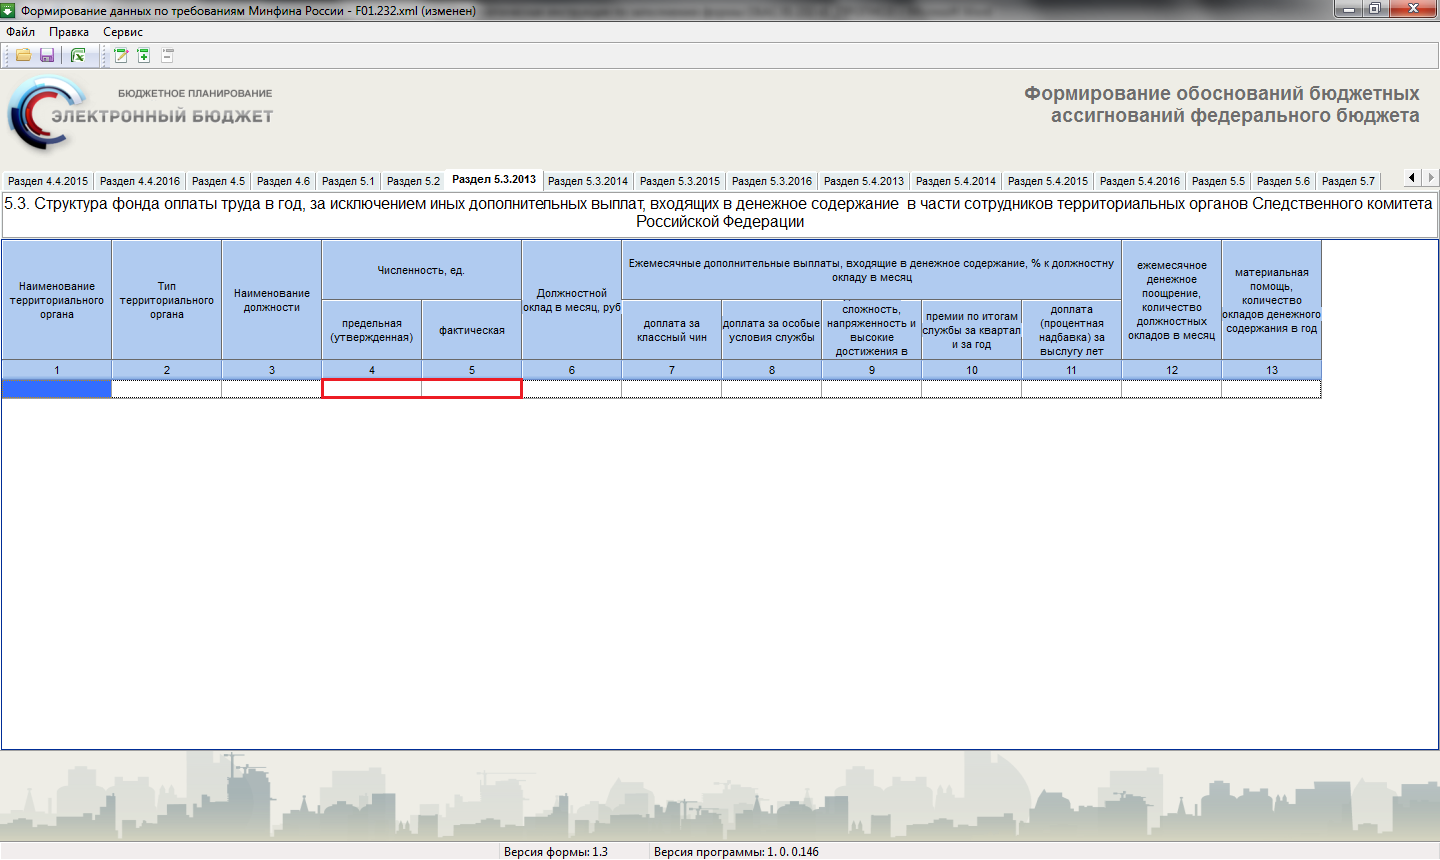This screenshot has height=860, width=1440.
Task: Click the Должностной оклад column cell
Action: pos(572,389)
